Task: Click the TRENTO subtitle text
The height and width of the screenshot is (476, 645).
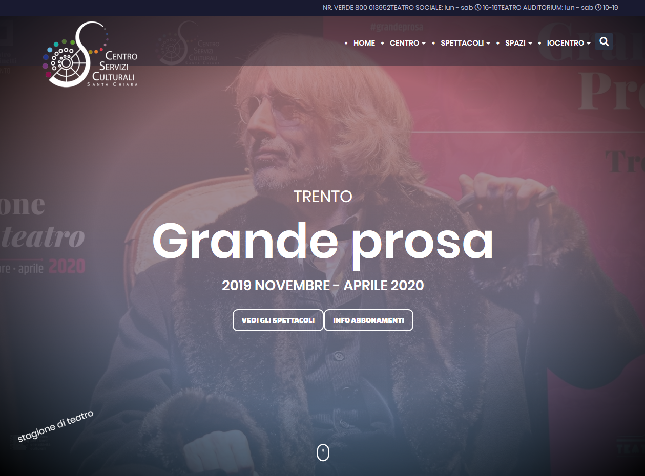Action: [323, 196]
